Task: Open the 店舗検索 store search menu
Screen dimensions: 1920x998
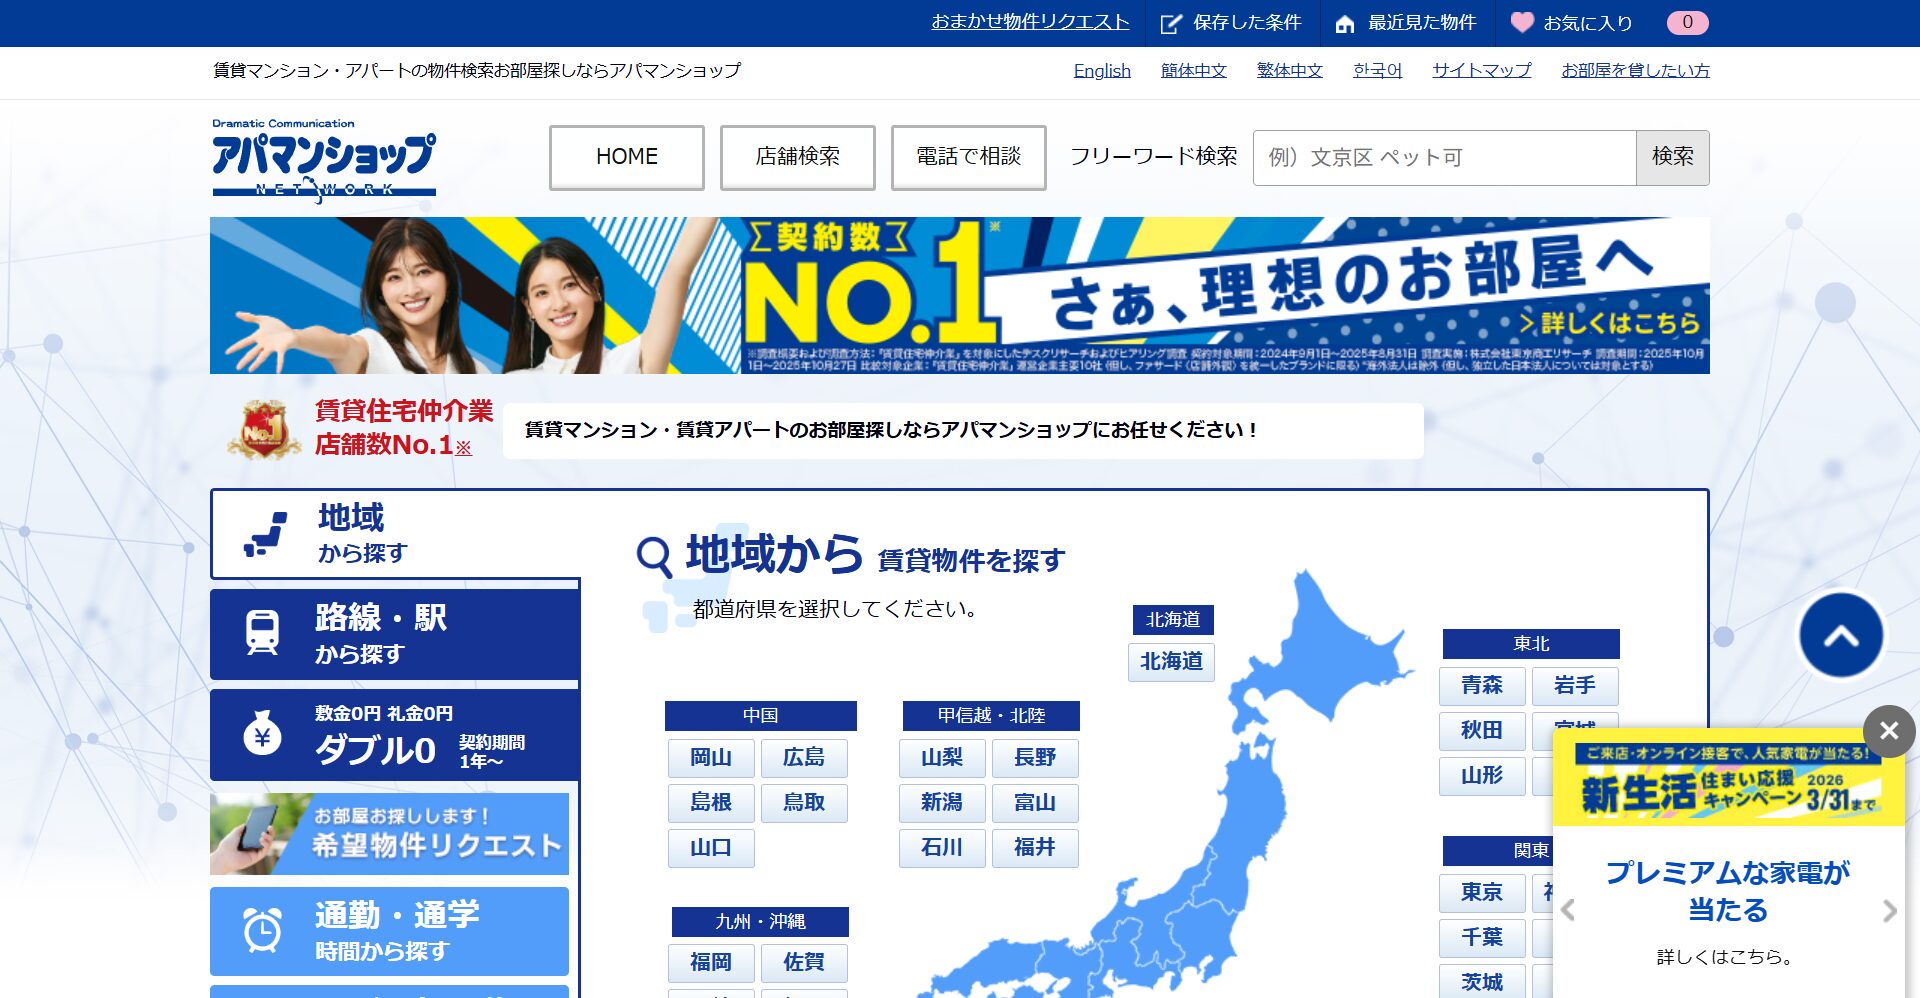Action: [x=797, y=157]
